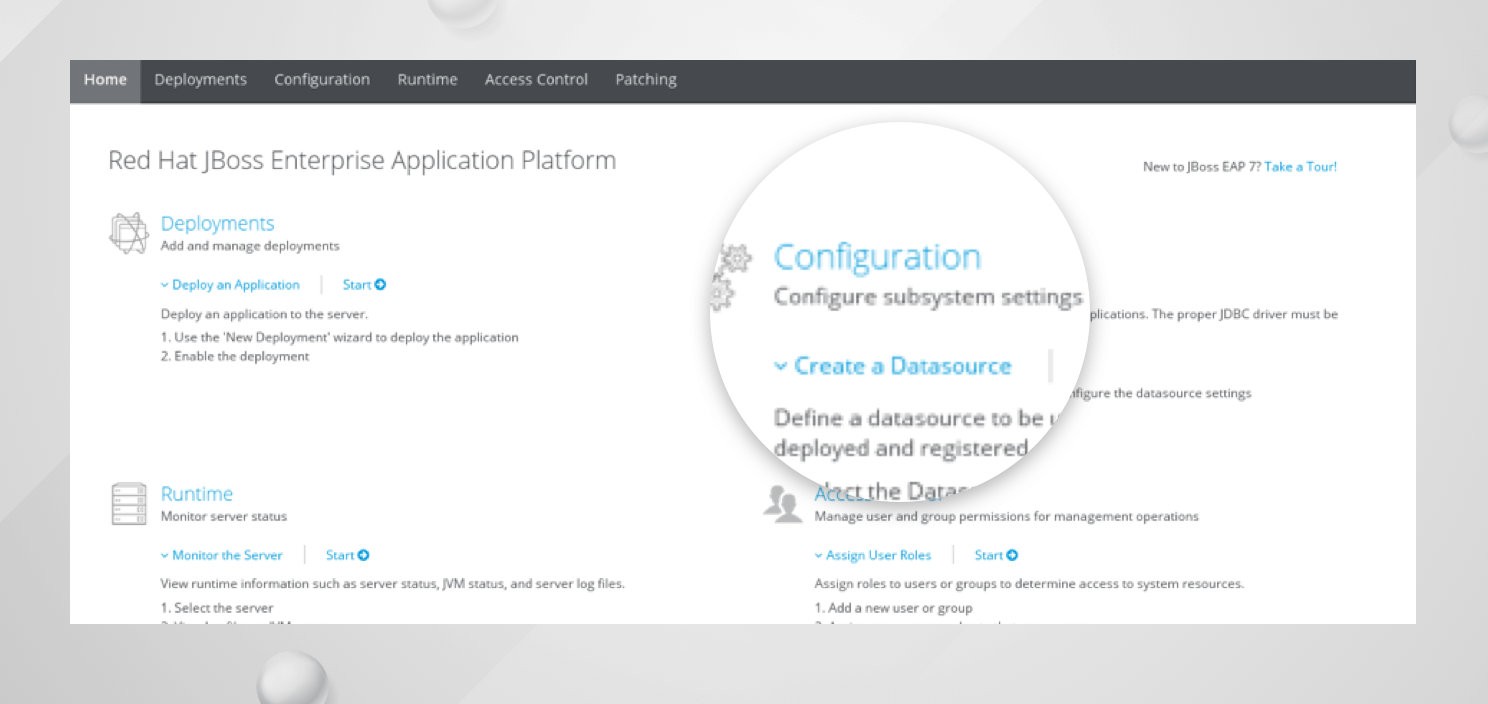Open the Configuration tab in navigation bar
Screen dimensions: 1488x704
(322, 80)
